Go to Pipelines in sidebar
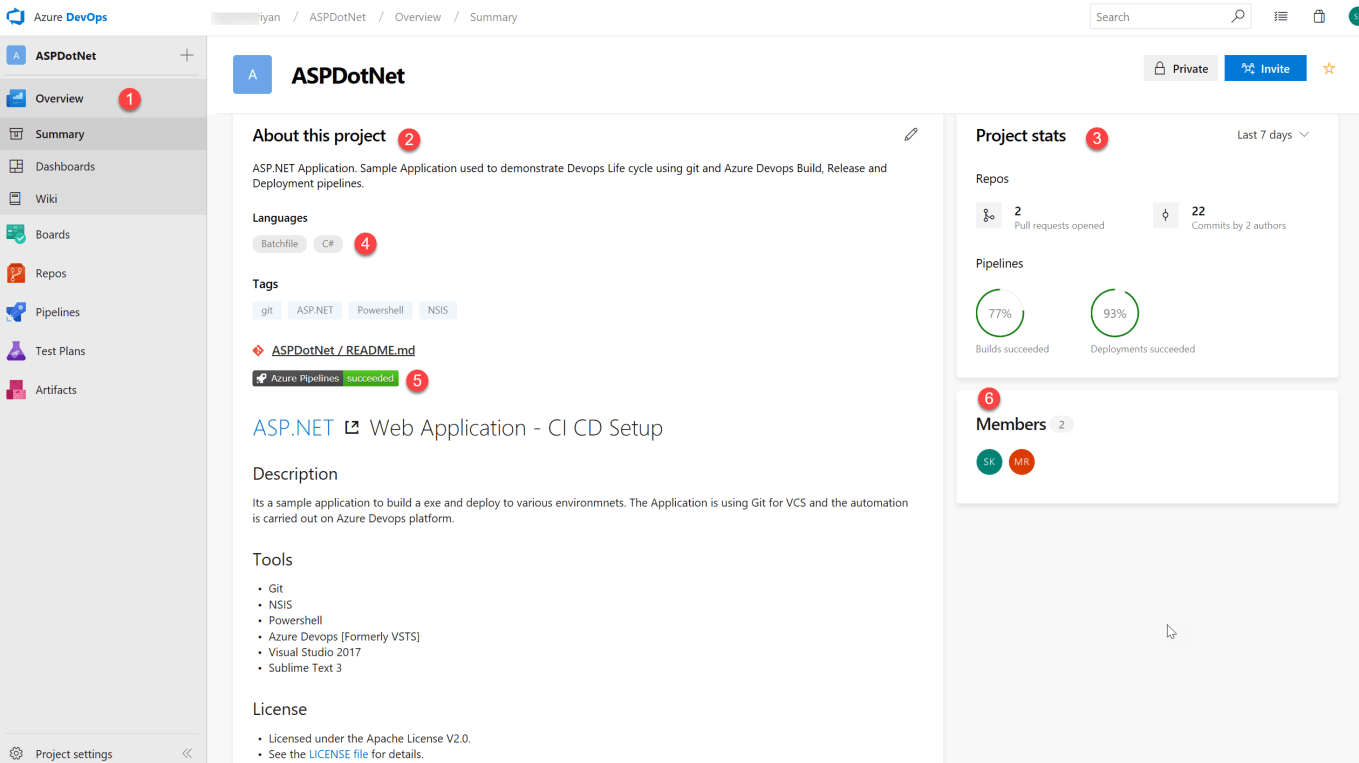The width and height of the screenshot is (1359, 763). [57, 312]
